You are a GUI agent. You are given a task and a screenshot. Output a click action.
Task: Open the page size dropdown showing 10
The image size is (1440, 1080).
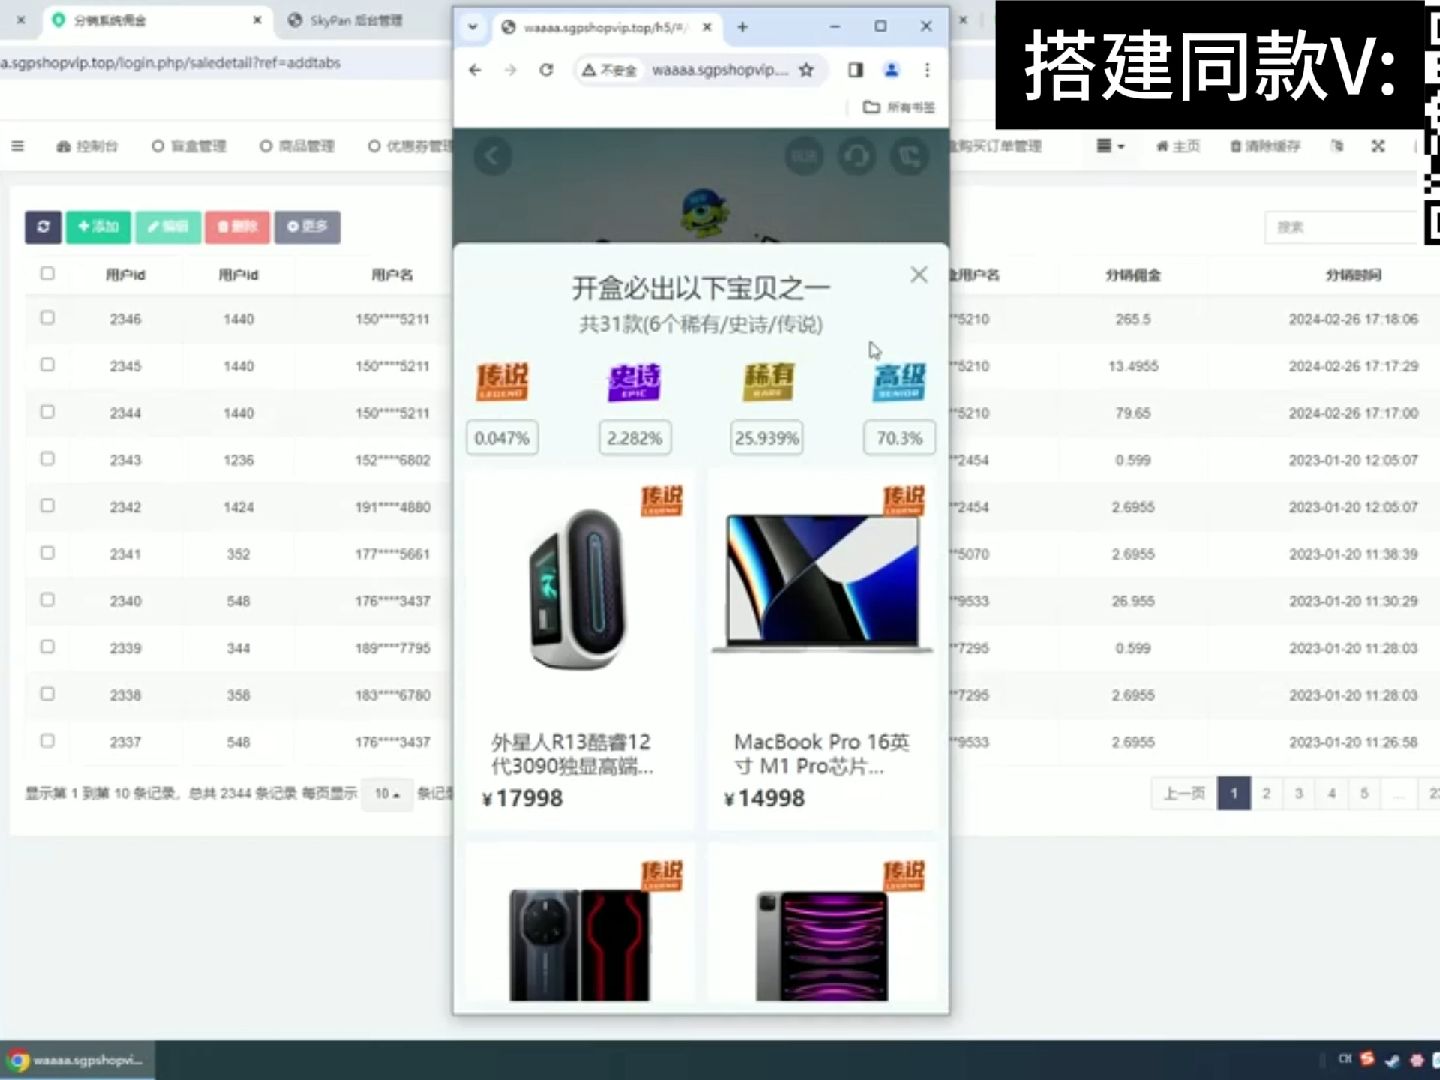click(x=387, y=794)
